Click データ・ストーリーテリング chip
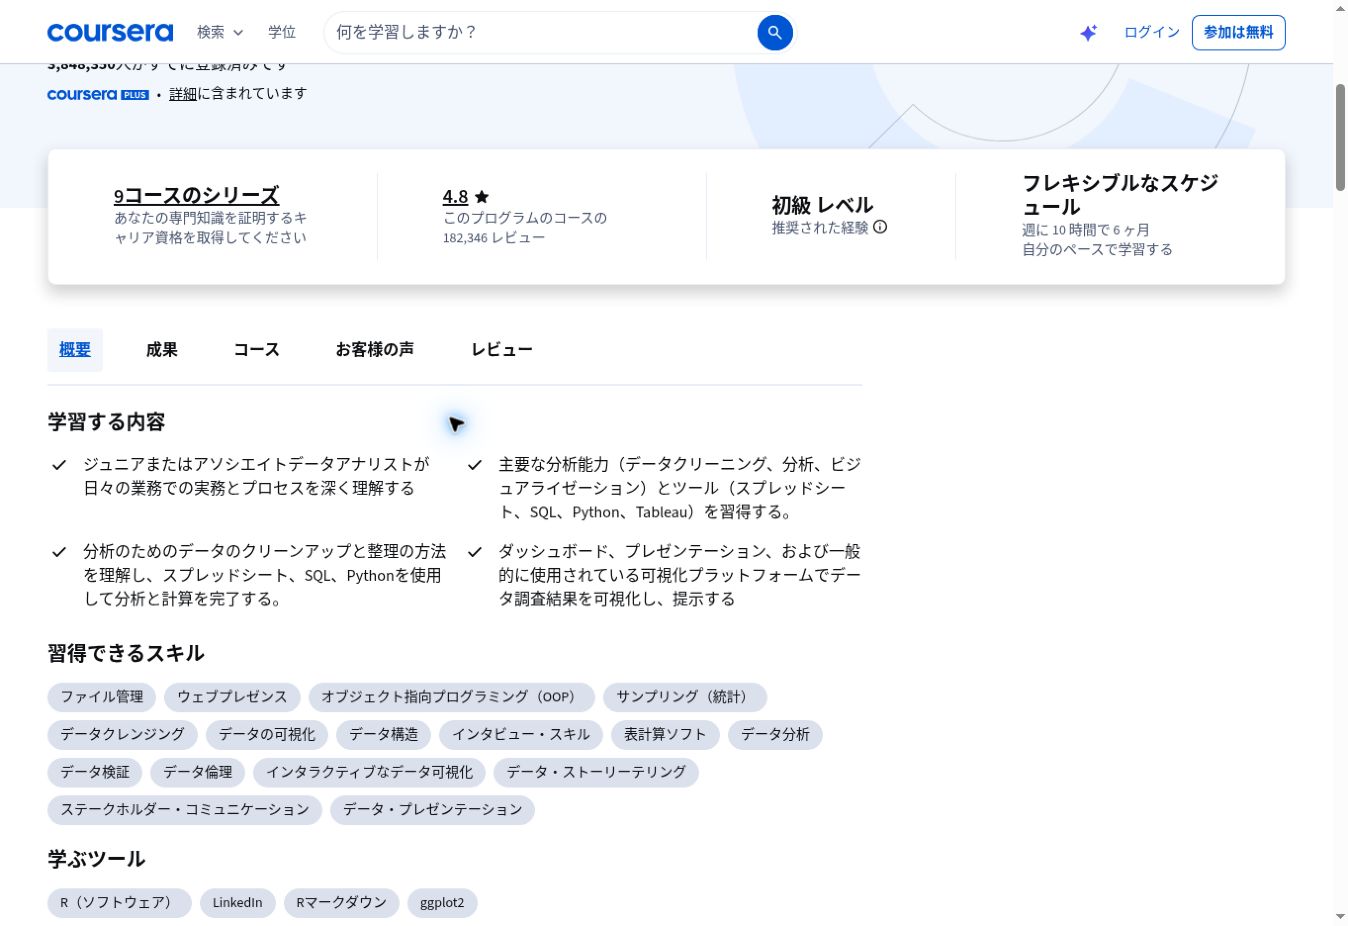This screenshot has height=926, width=1348. tap(596, 773)
